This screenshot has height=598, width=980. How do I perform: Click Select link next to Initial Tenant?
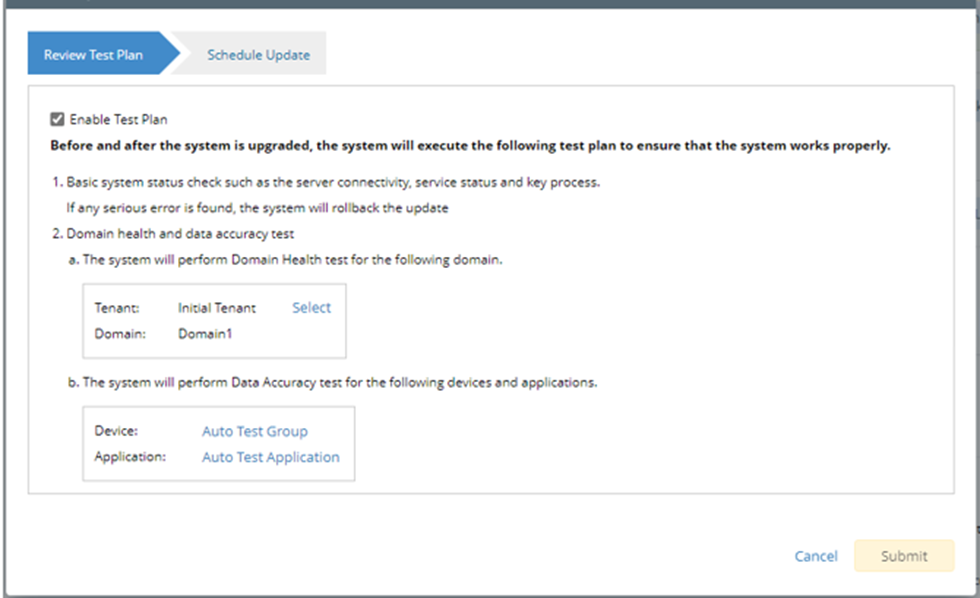point(311,308)
